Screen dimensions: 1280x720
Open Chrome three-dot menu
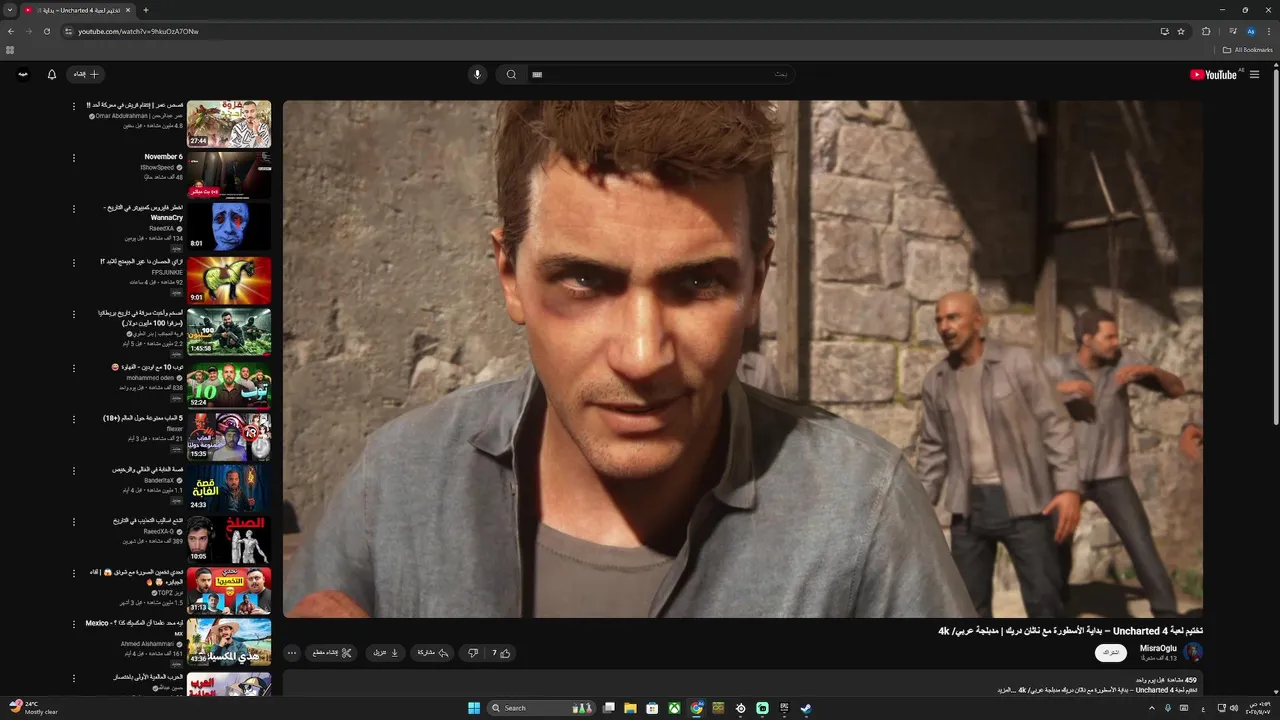tap(1269, 31)
